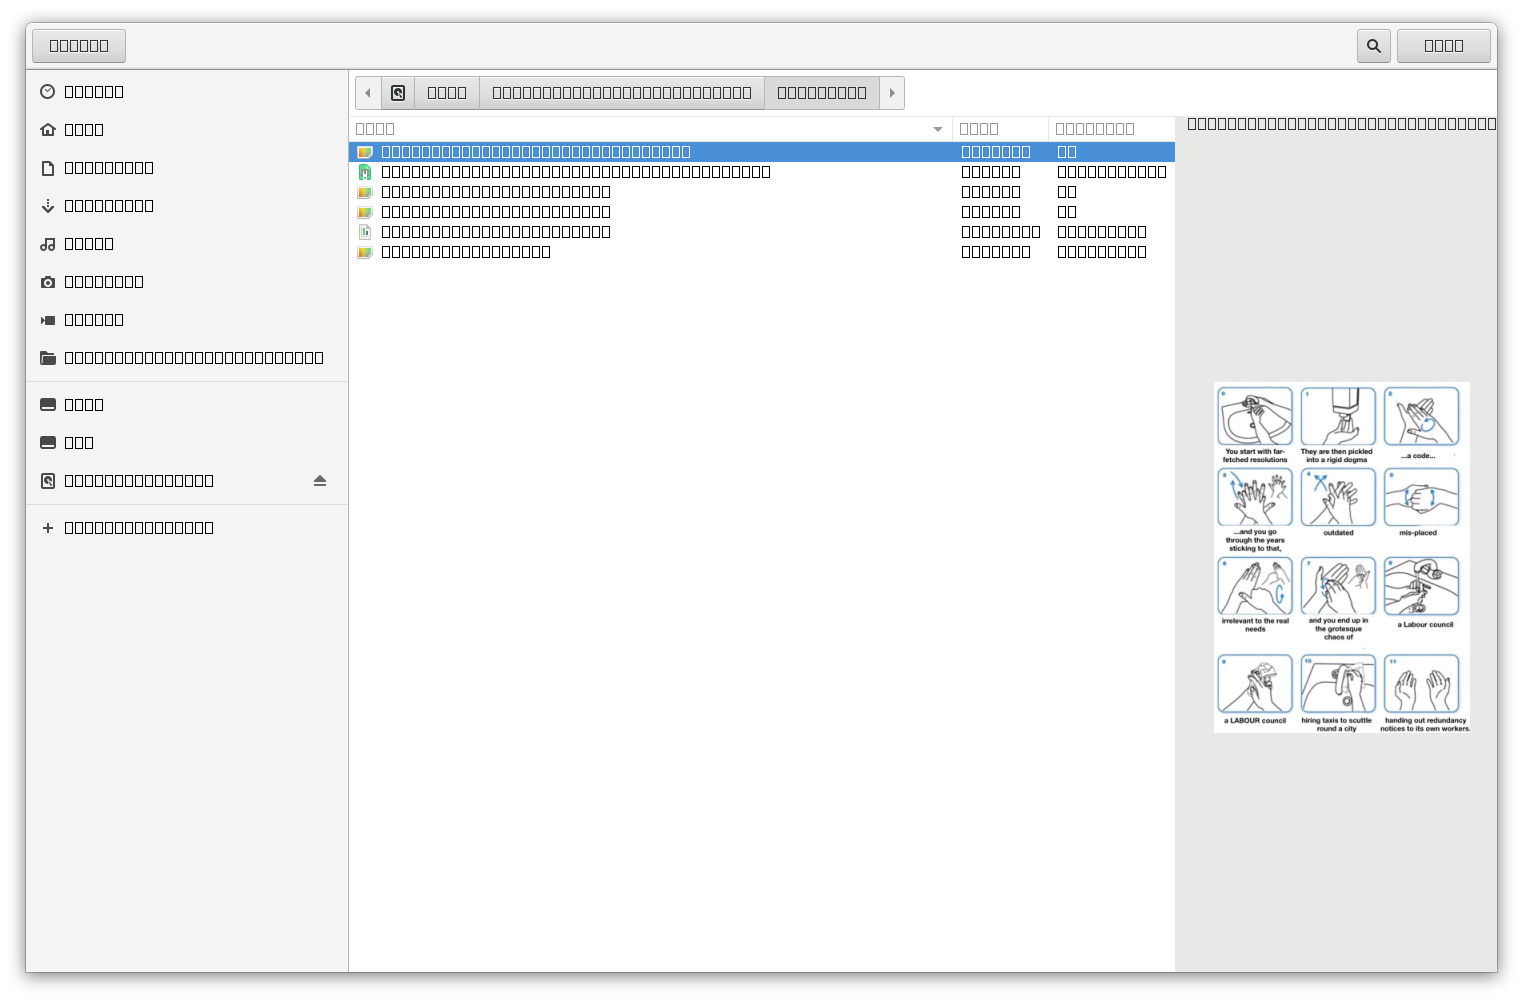The width and height of the screenshot is (1523, 1001).
Task: Click the app button at top left
Action: (x=78, y=45)
